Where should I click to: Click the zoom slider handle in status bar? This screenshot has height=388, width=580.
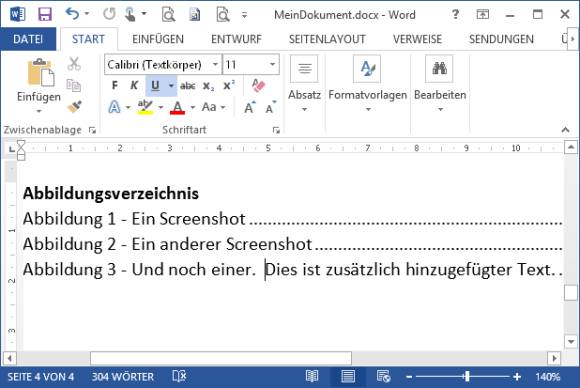point(467,377)
